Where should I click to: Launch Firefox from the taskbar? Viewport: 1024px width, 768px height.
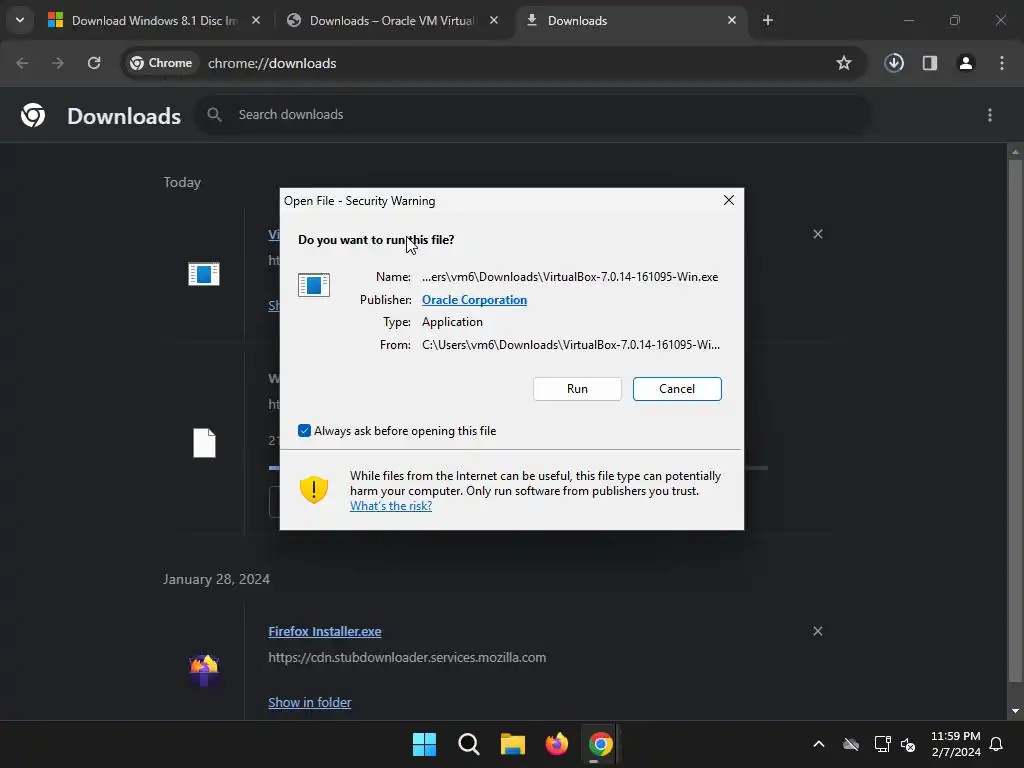(556, 744)
